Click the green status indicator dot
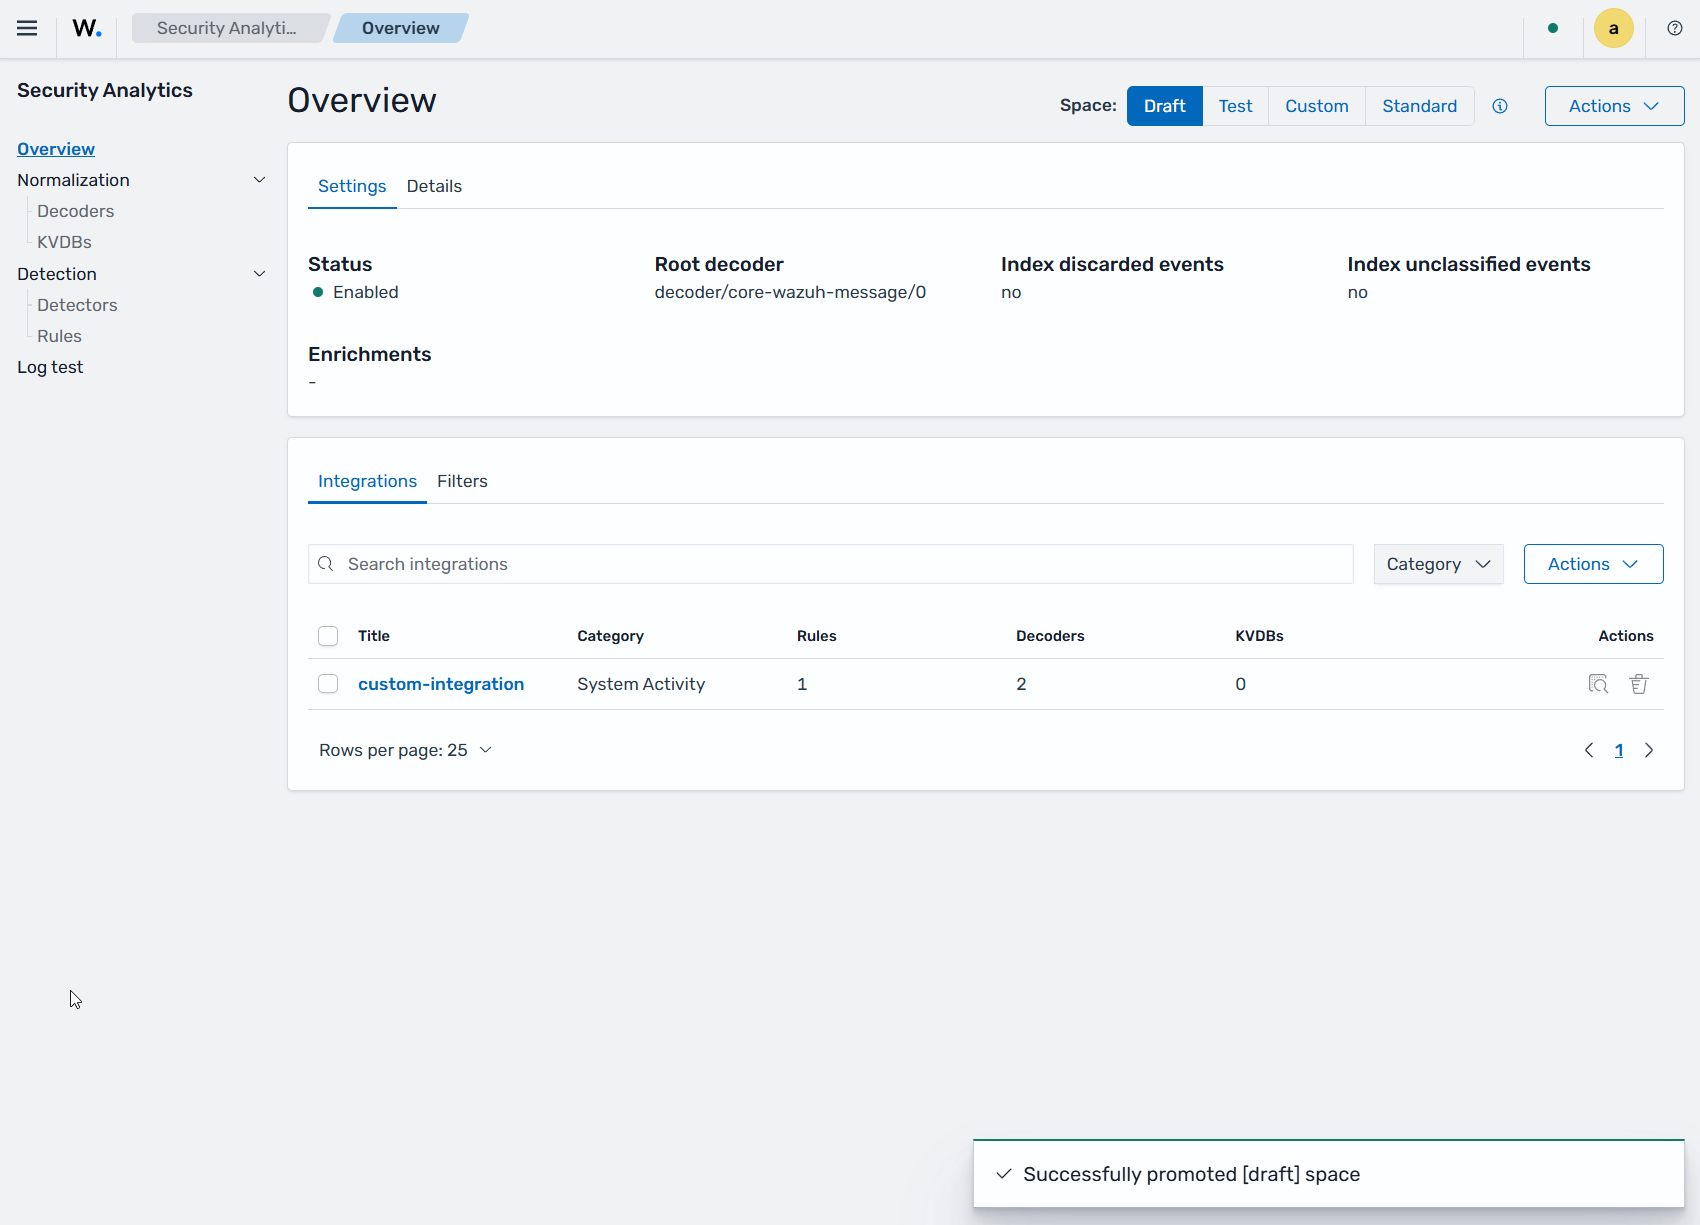The width and height of the screenshot is (1700, 1225). click(1553, 28)
